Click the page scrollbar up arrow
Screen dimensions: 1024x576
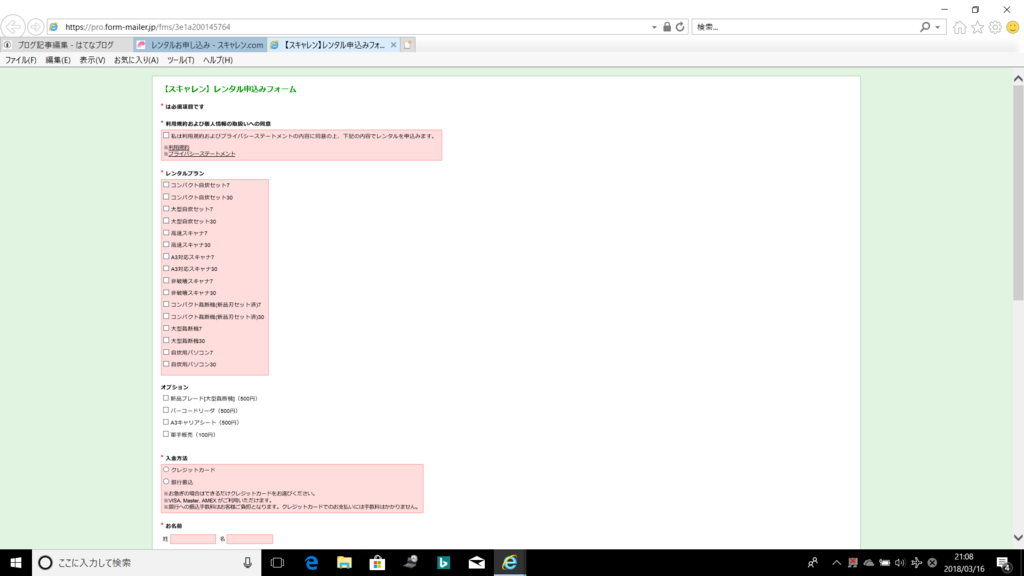pos(1018,78)
